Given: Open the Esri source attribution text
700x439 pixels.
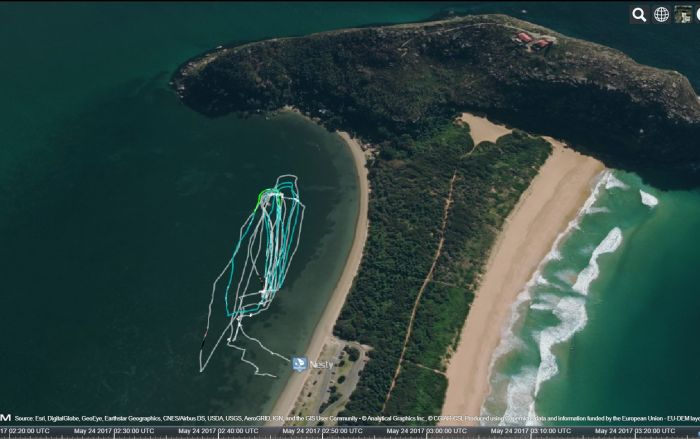Looking at the screenshot, I should (30, 418).
